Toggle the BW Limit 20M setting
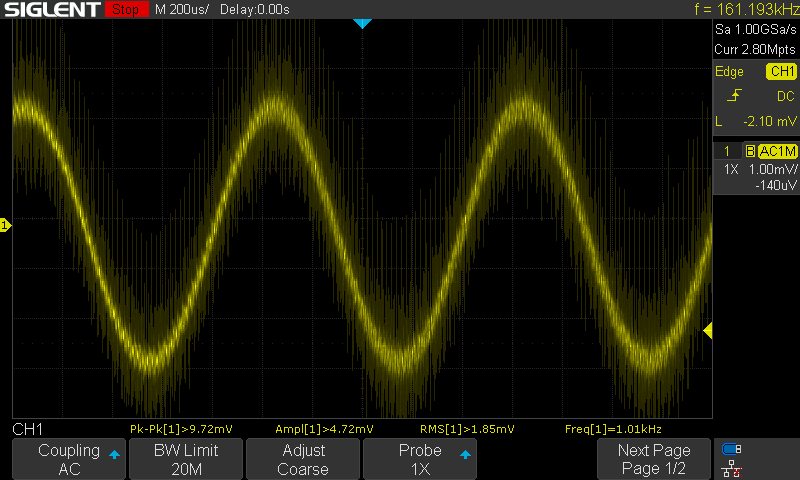The image size is (800, 480). [186, 459]
